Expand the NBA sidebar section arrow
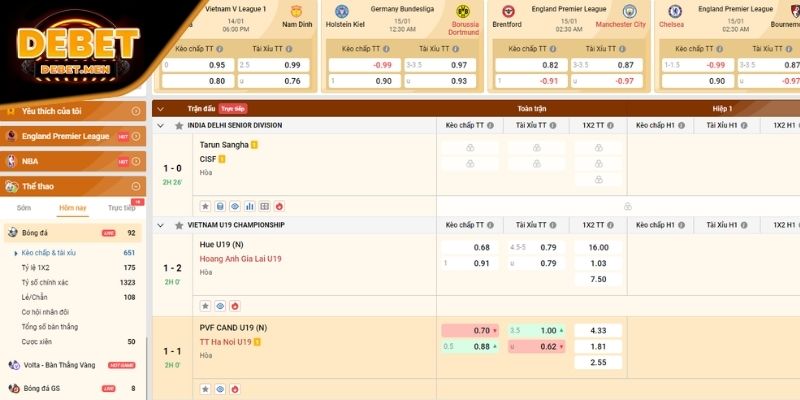 (x=136, y=161)
